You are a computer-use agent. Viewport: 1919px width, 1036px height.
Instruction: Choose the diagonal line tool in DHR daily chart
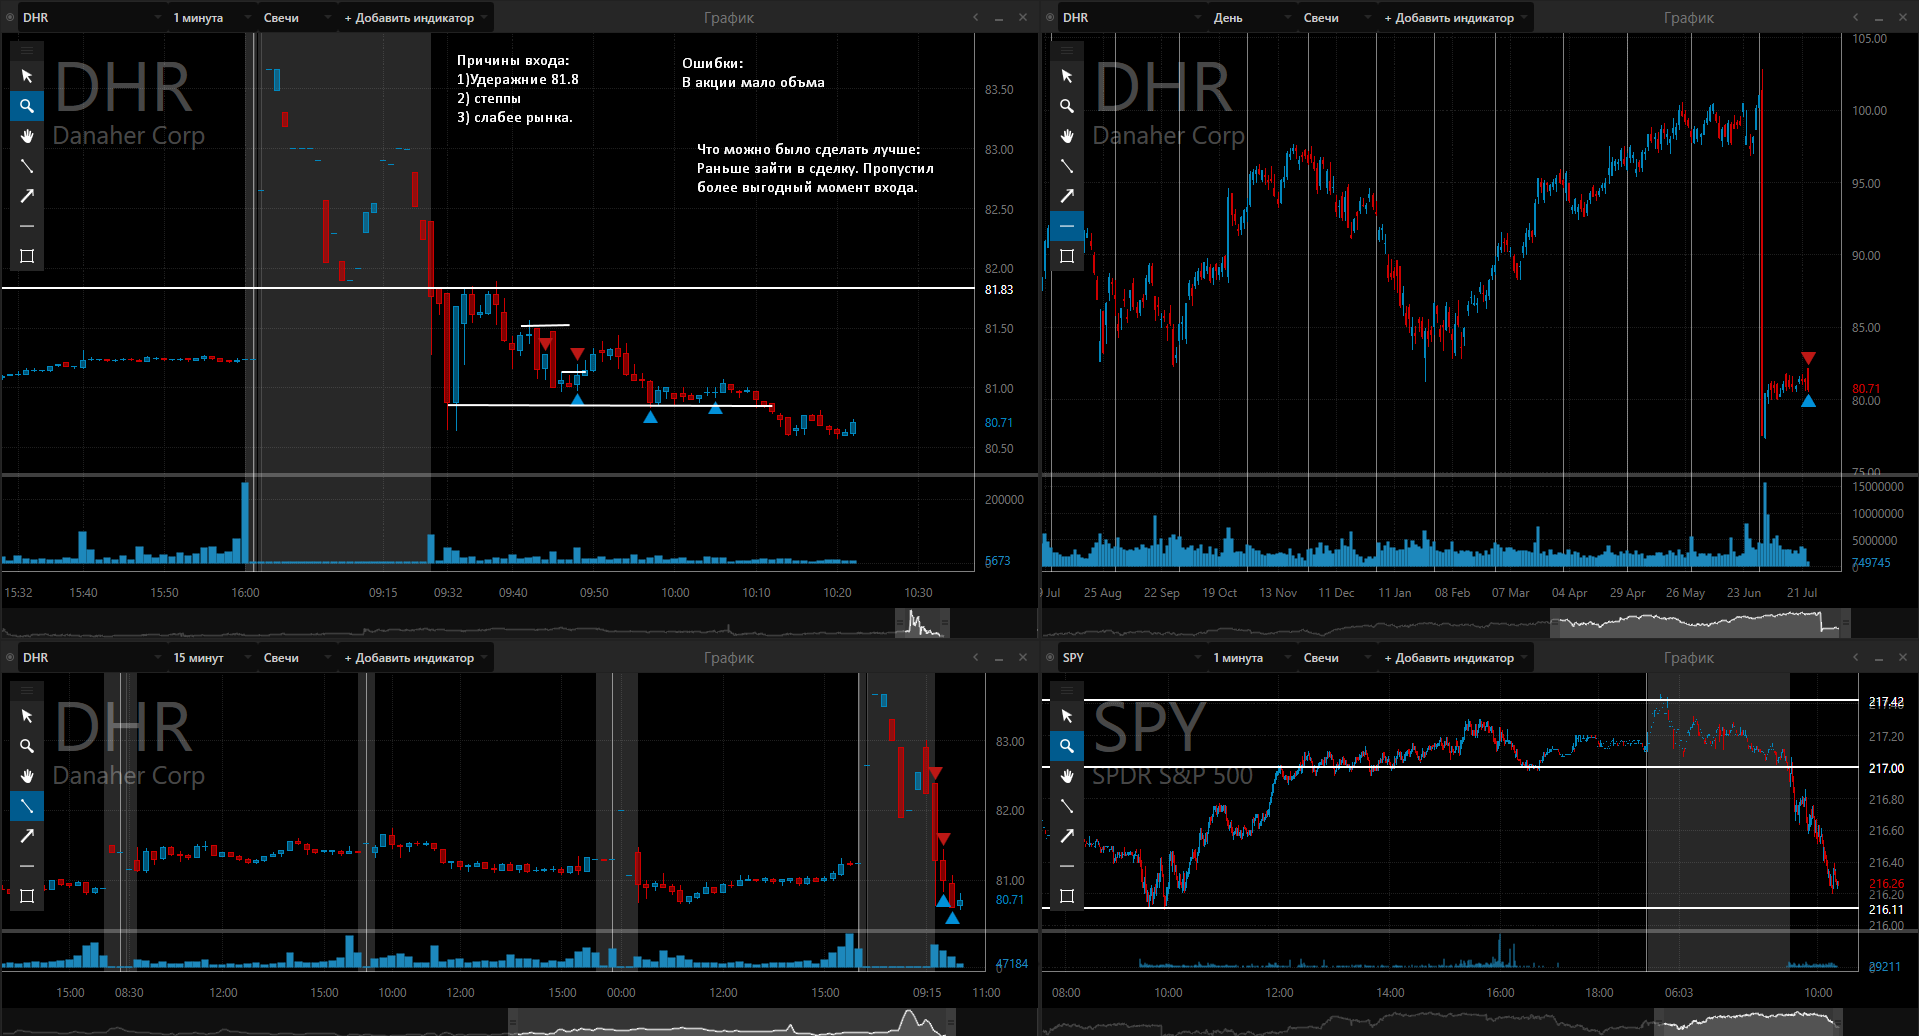click(1067, 166)
